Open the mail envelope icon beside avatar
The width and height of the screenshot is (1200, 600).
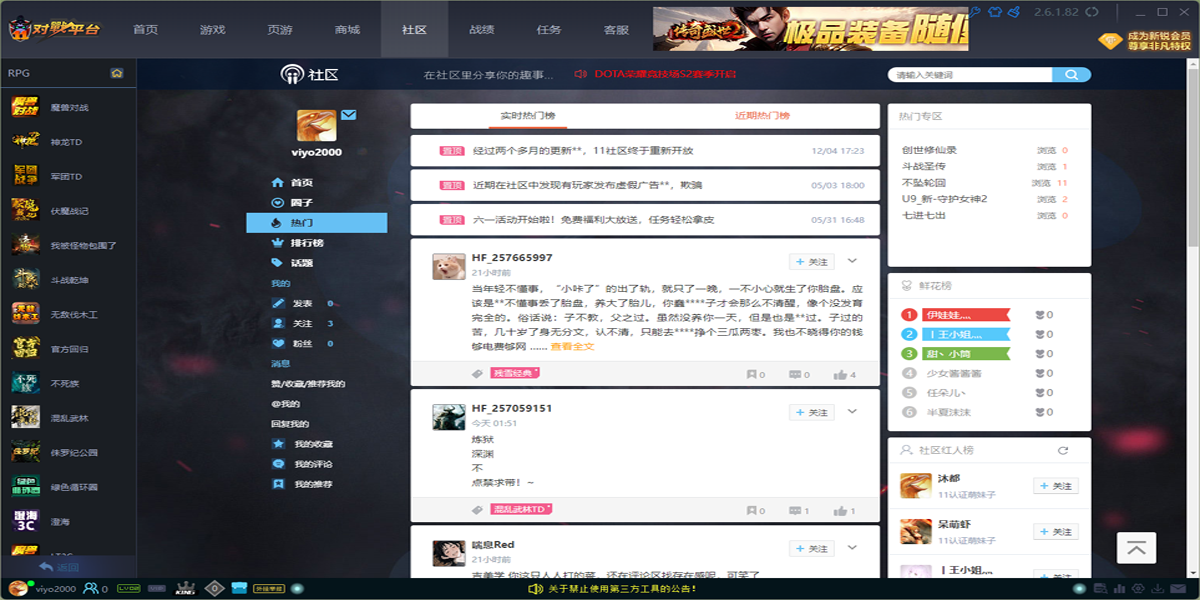pyautogui.click(x=348, y=115)
